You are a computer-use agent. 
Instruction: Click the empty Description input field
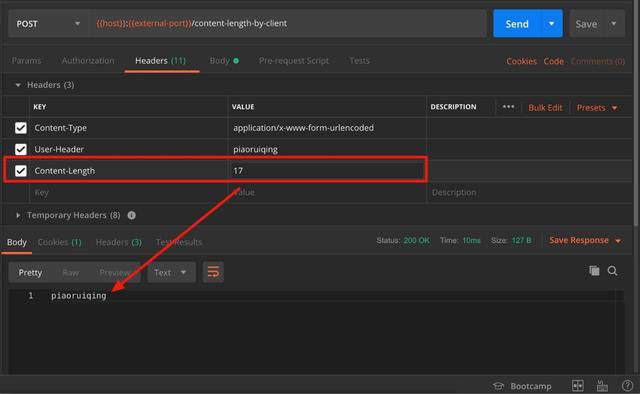[529, 192]
